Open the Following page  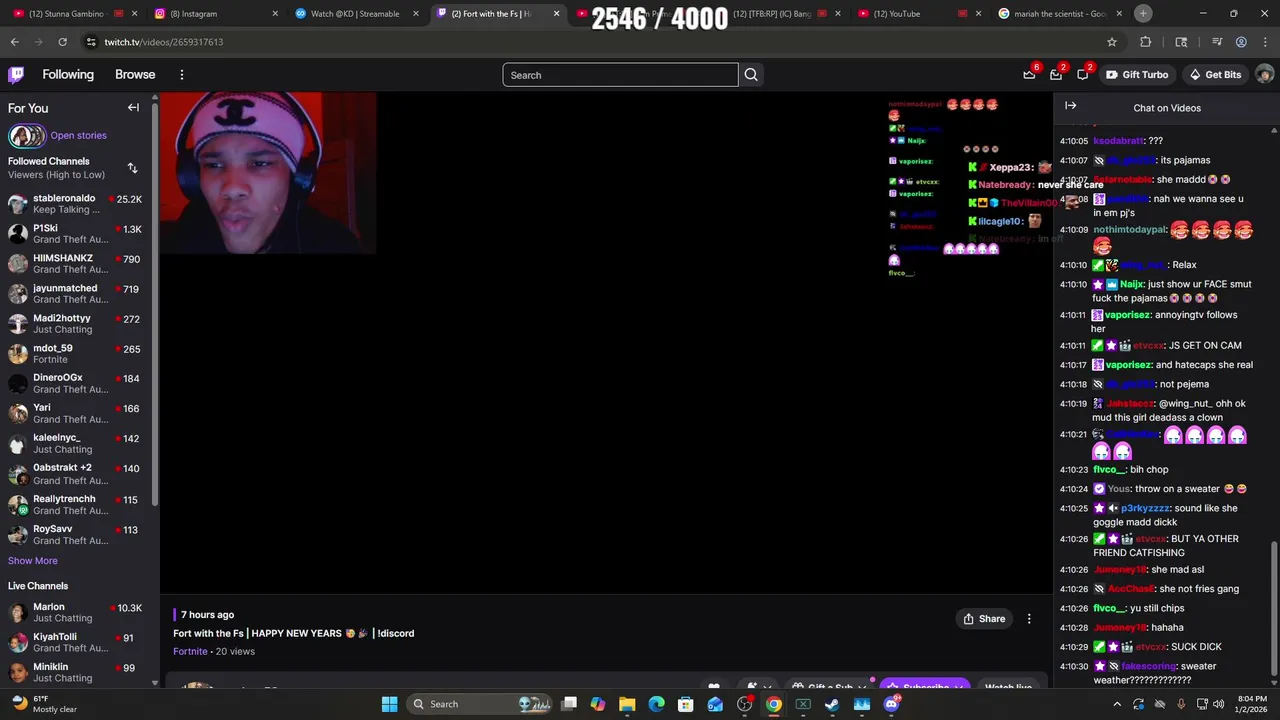tap(68, 75)
